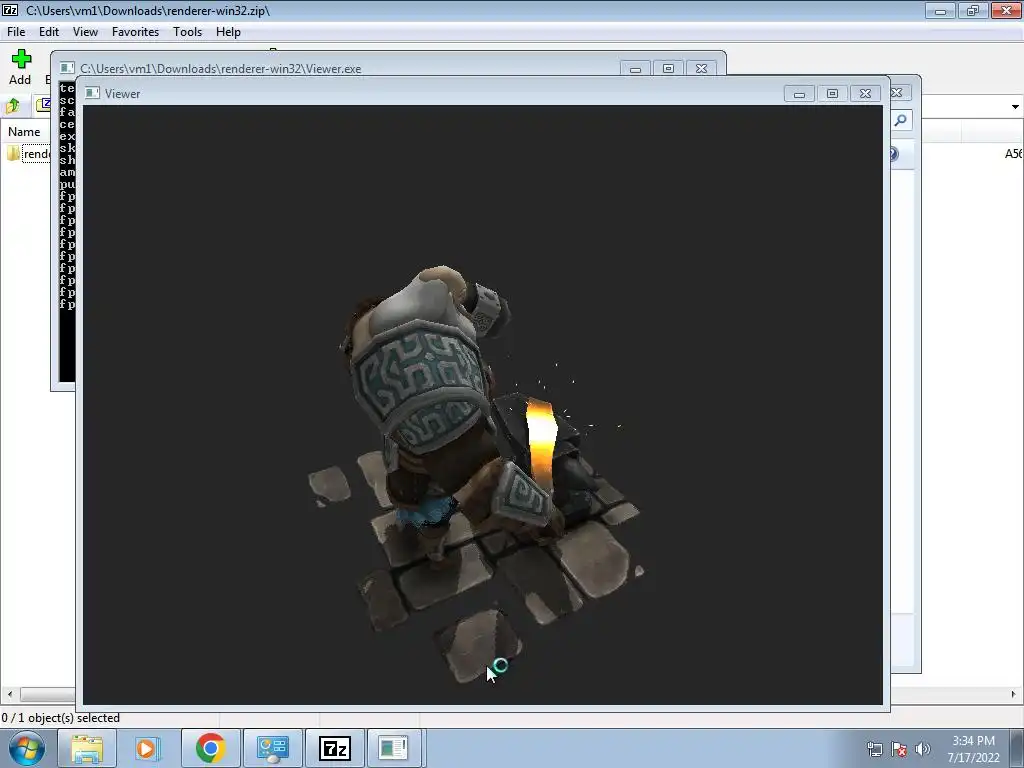This screenshot has height=768, width=1024.
Task: Click the Name column header in 7-Zip
Action: [x=24, y=131]
